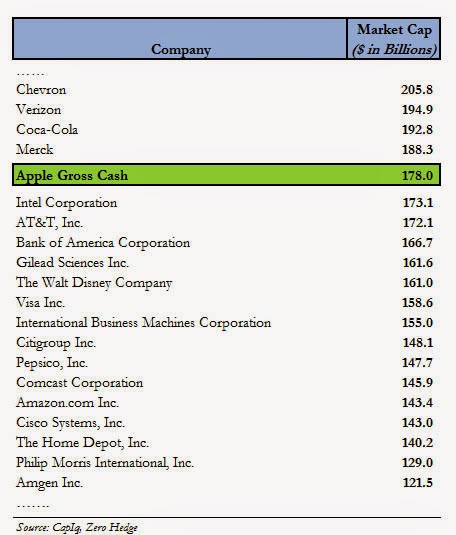Click the Source: CapIq, Zero Hedge footnote

(x=77, y=527)
